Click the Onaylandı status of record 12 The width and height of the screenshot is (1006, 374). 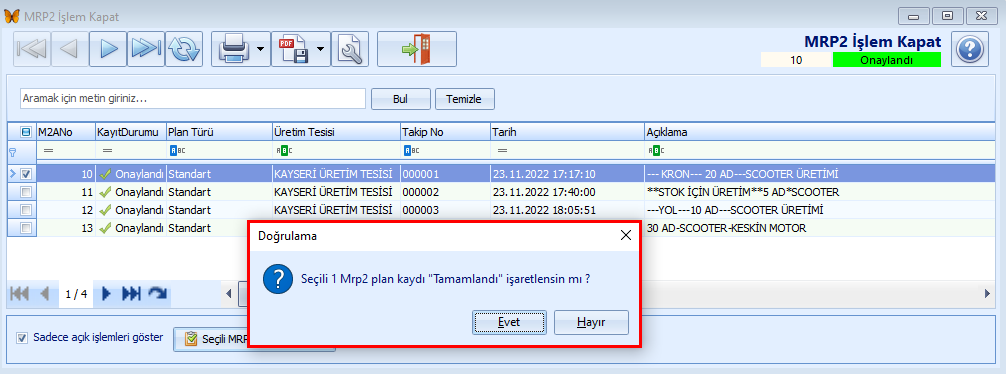tap(132, 210)
